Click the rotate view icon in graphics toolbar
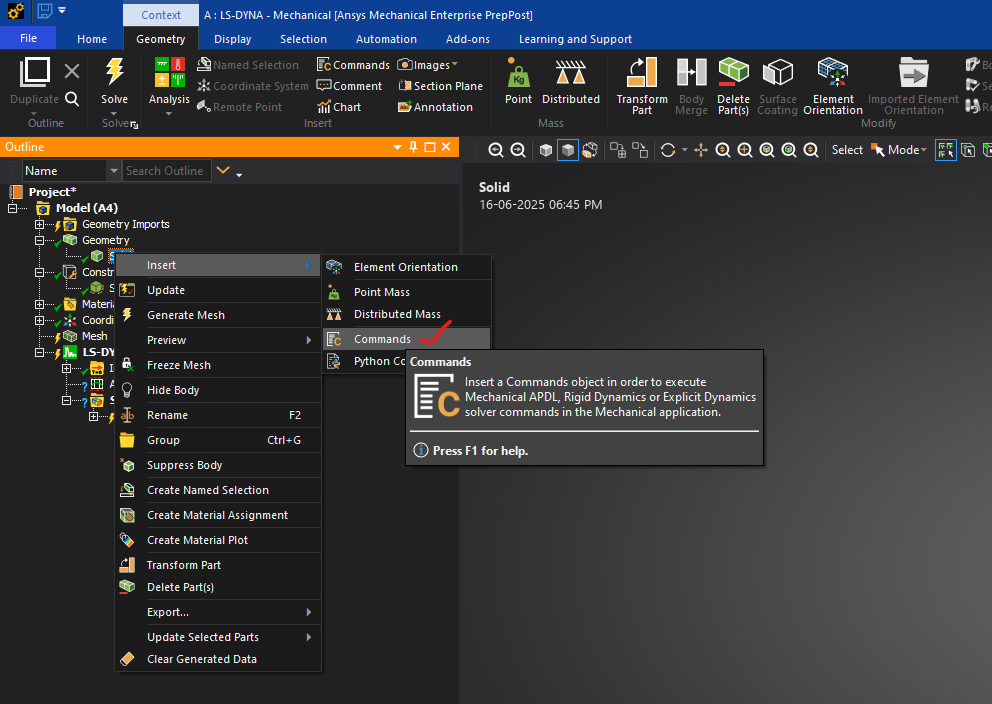The height and width of the screenshot is (704, 992). (x=667, y=150)
